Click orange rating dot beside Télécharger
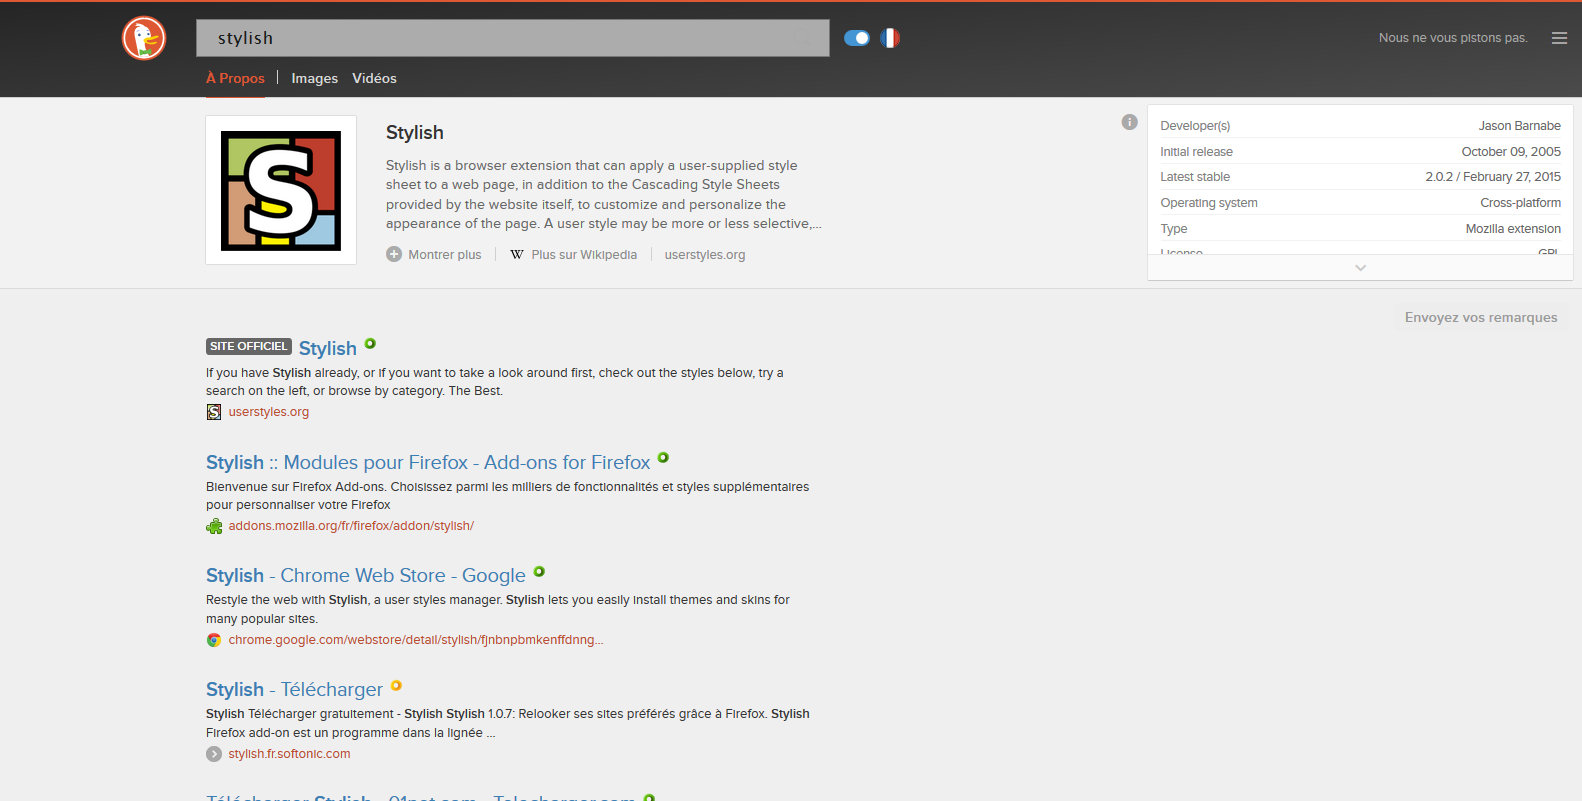 [x=396, y=686]
